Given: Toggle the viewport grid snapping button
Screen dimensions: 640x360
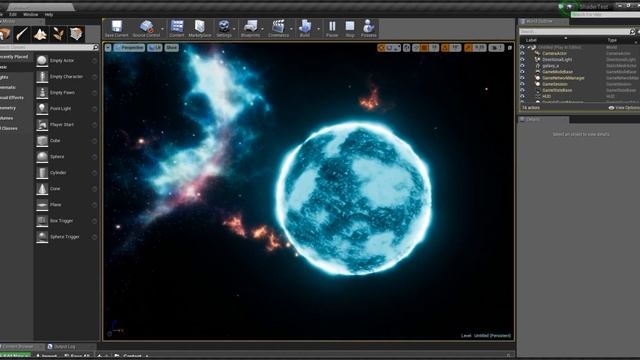Looking at the screenshot, I should 425,48.
